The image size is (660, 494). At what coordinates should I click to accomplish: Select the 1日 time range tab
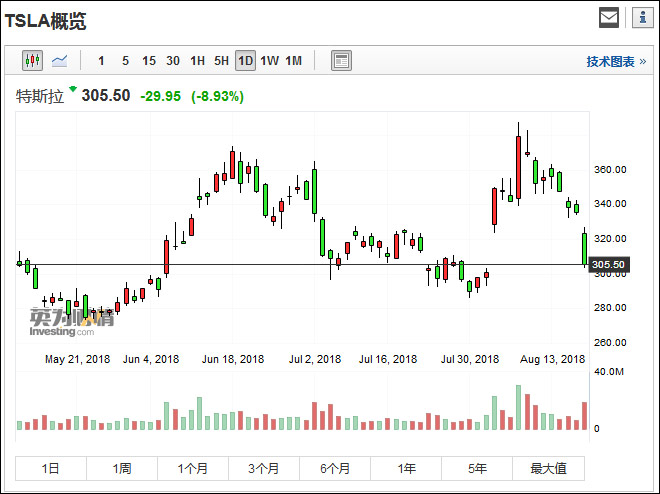click(x=51, y=468)
